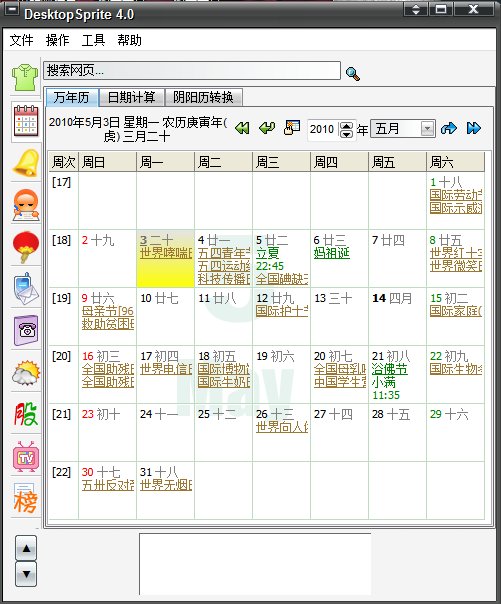The image size is (501, 604).
Task: Open the purple telephone book icon
Action: (x=26, y=331)
